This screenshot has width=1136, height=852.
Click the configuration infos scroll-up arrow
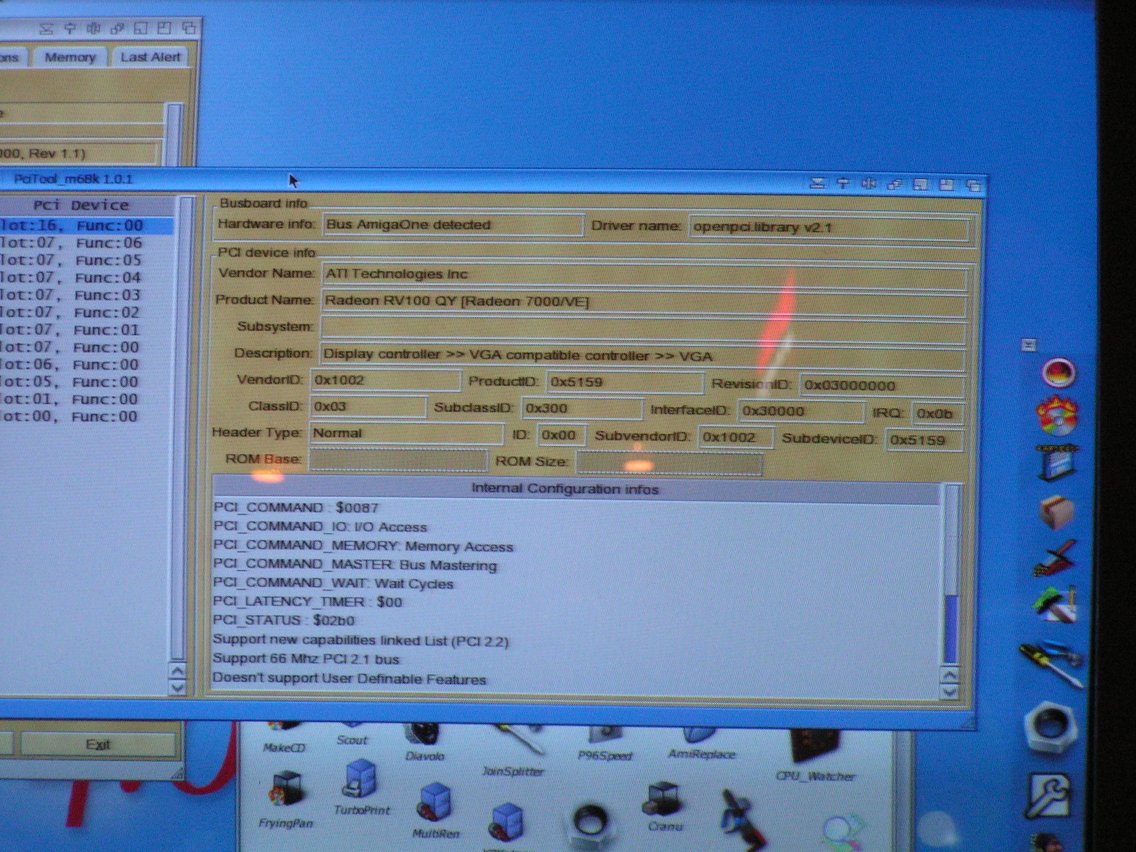(949, 675)
